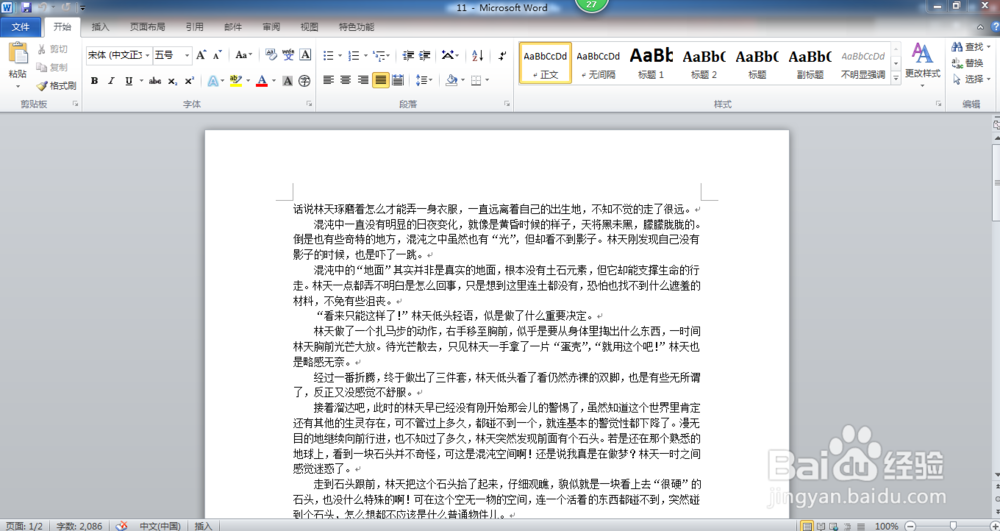This screenshot has width=1000, height=531.
Task: Click the Show/Hide paragraph marks icon
Action: [502, 56]
